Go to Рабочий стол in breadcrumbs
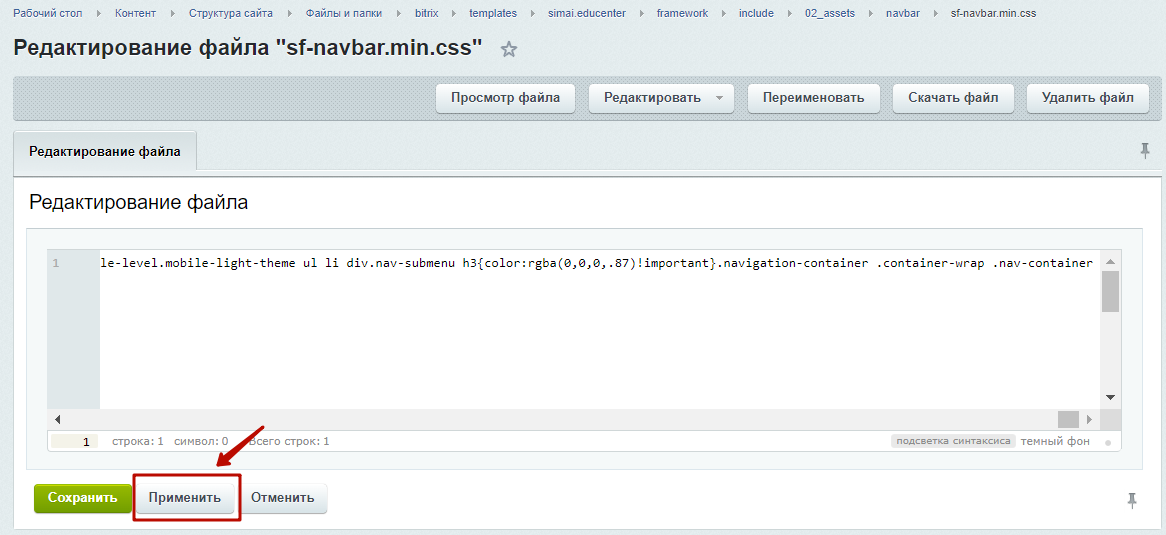This screenshot has width=1166, height=535. point(47,14)
